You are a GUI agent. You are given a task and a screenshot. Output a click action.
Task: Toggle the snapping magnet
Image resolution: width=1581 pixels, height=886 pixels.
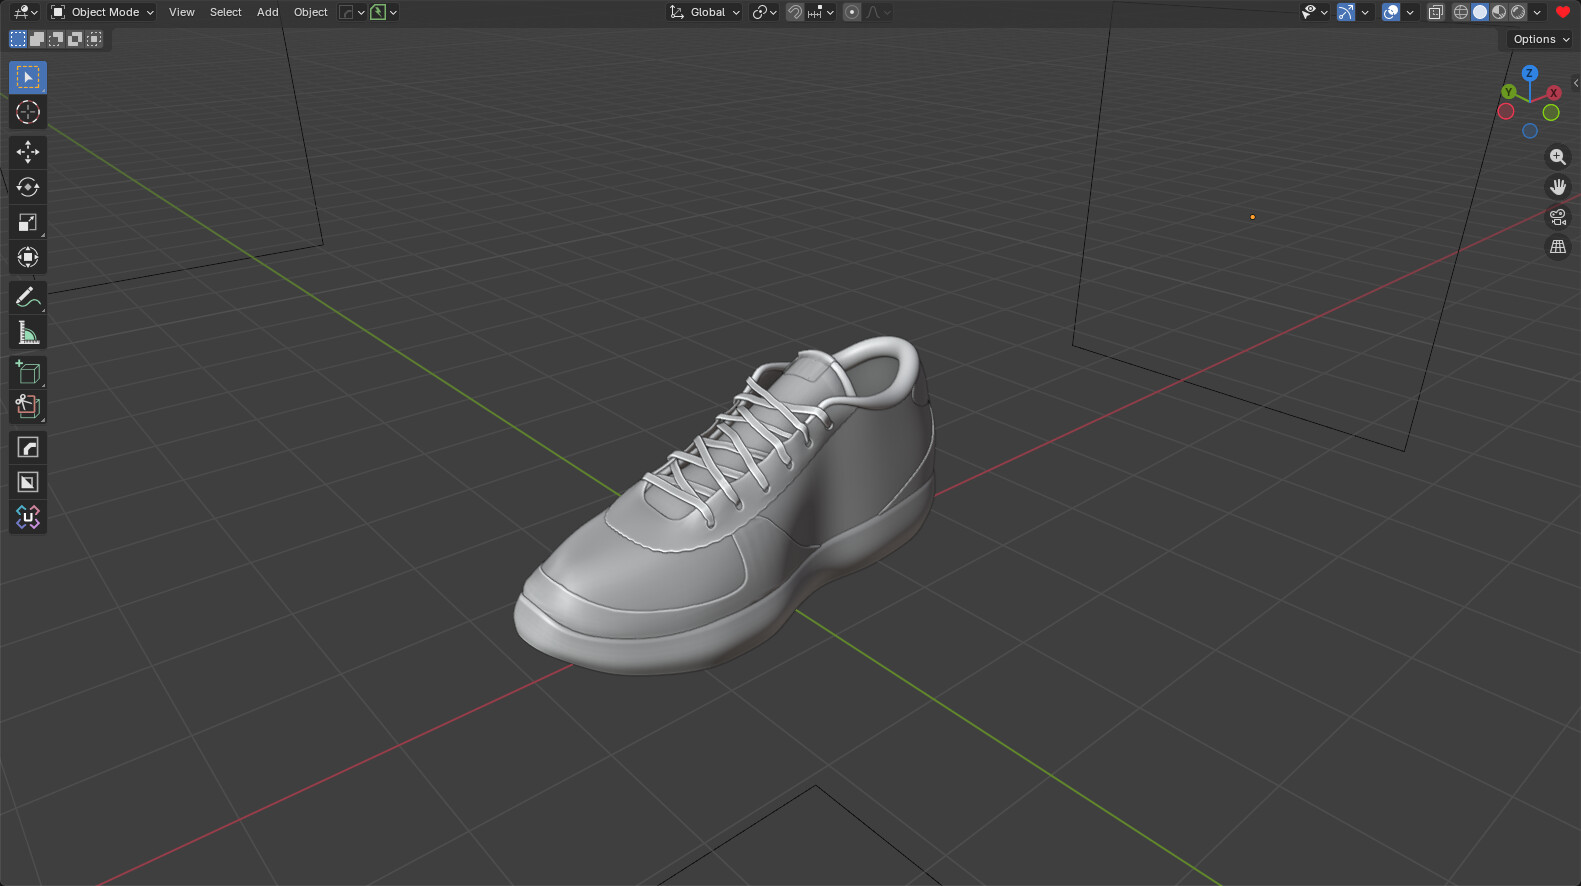(795, 12)
